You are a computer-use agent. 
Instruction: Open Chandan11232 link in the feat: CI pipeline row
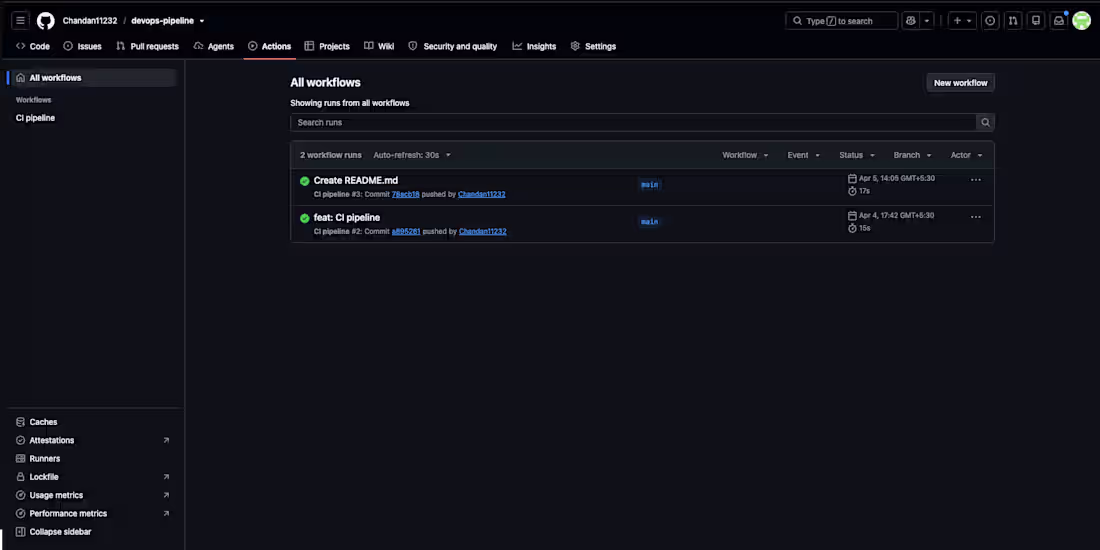pos(483,232)
